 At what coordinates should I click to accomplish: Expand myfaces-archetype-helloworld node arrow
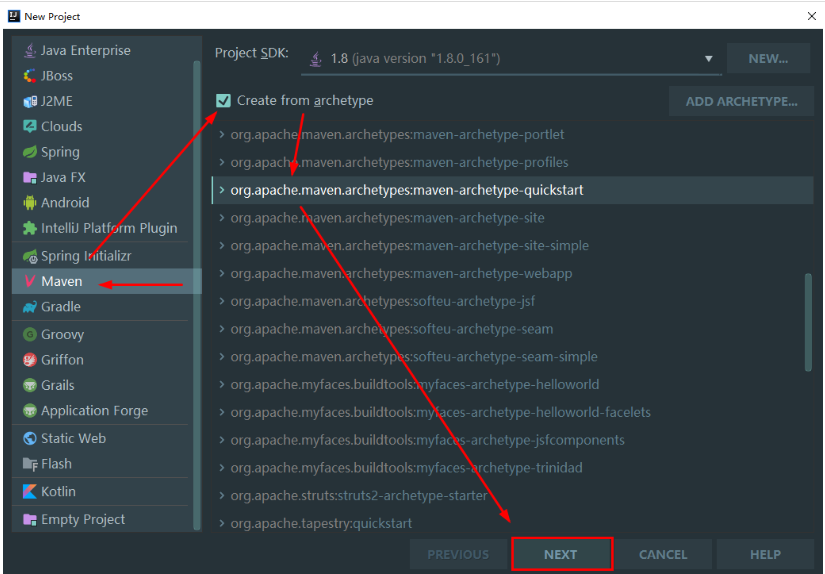[222, 385]
